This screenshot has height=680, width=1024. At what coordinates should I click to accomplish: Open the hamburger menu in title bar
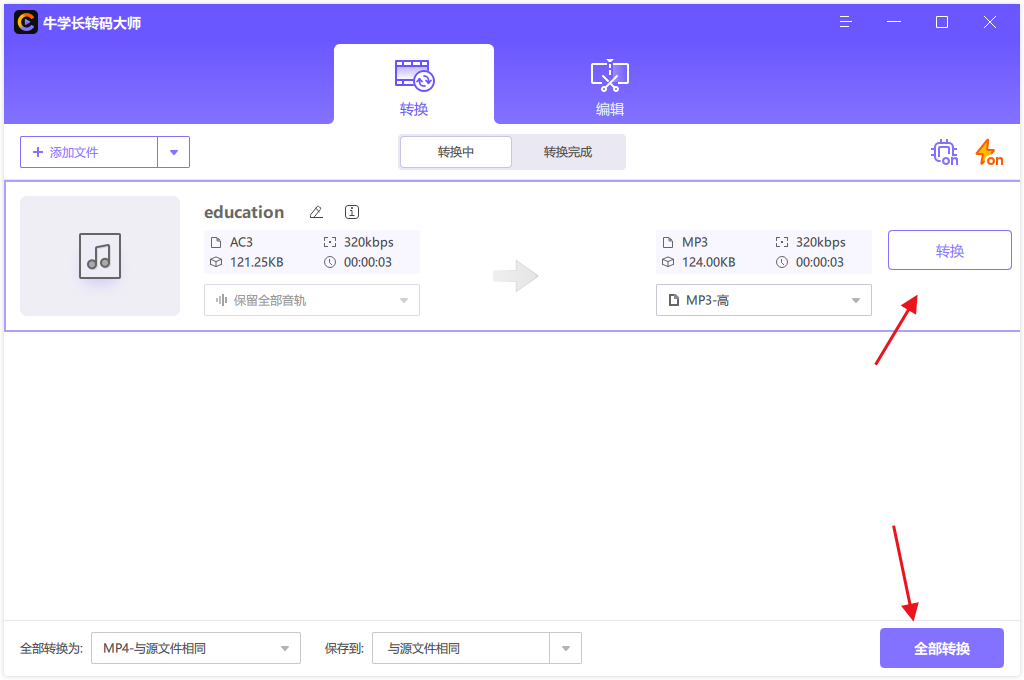pyautogui.click(x=846, y=22)
